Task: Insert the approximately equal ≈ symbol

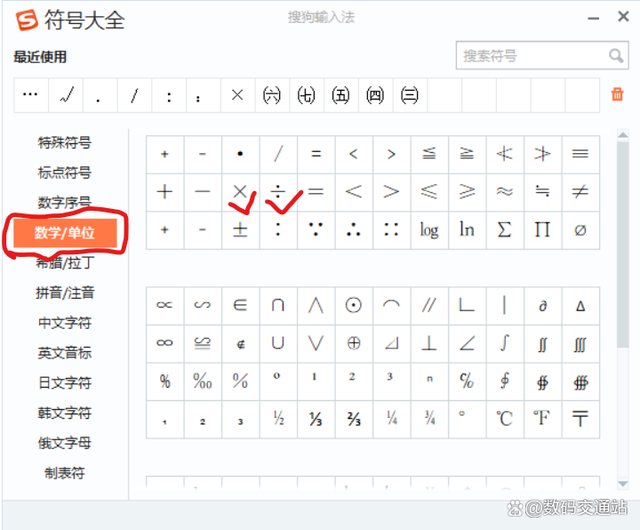Action: click(x=504, y=192)
